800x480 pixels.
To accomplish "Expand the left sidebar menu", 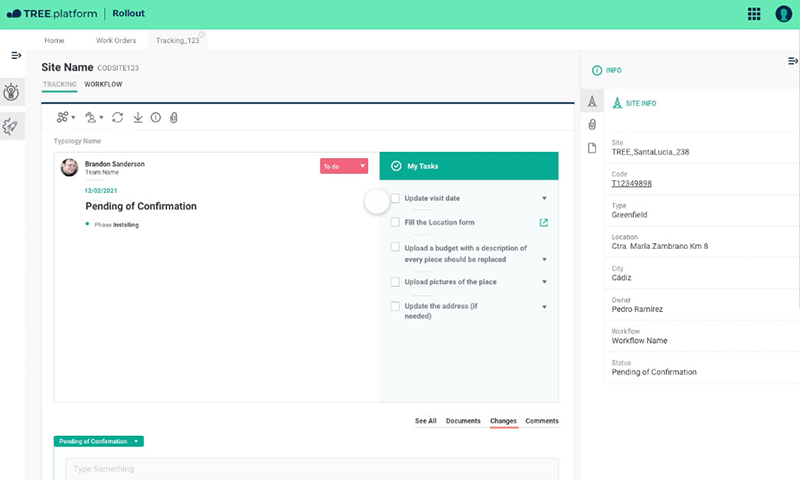I will click(16, 55).
